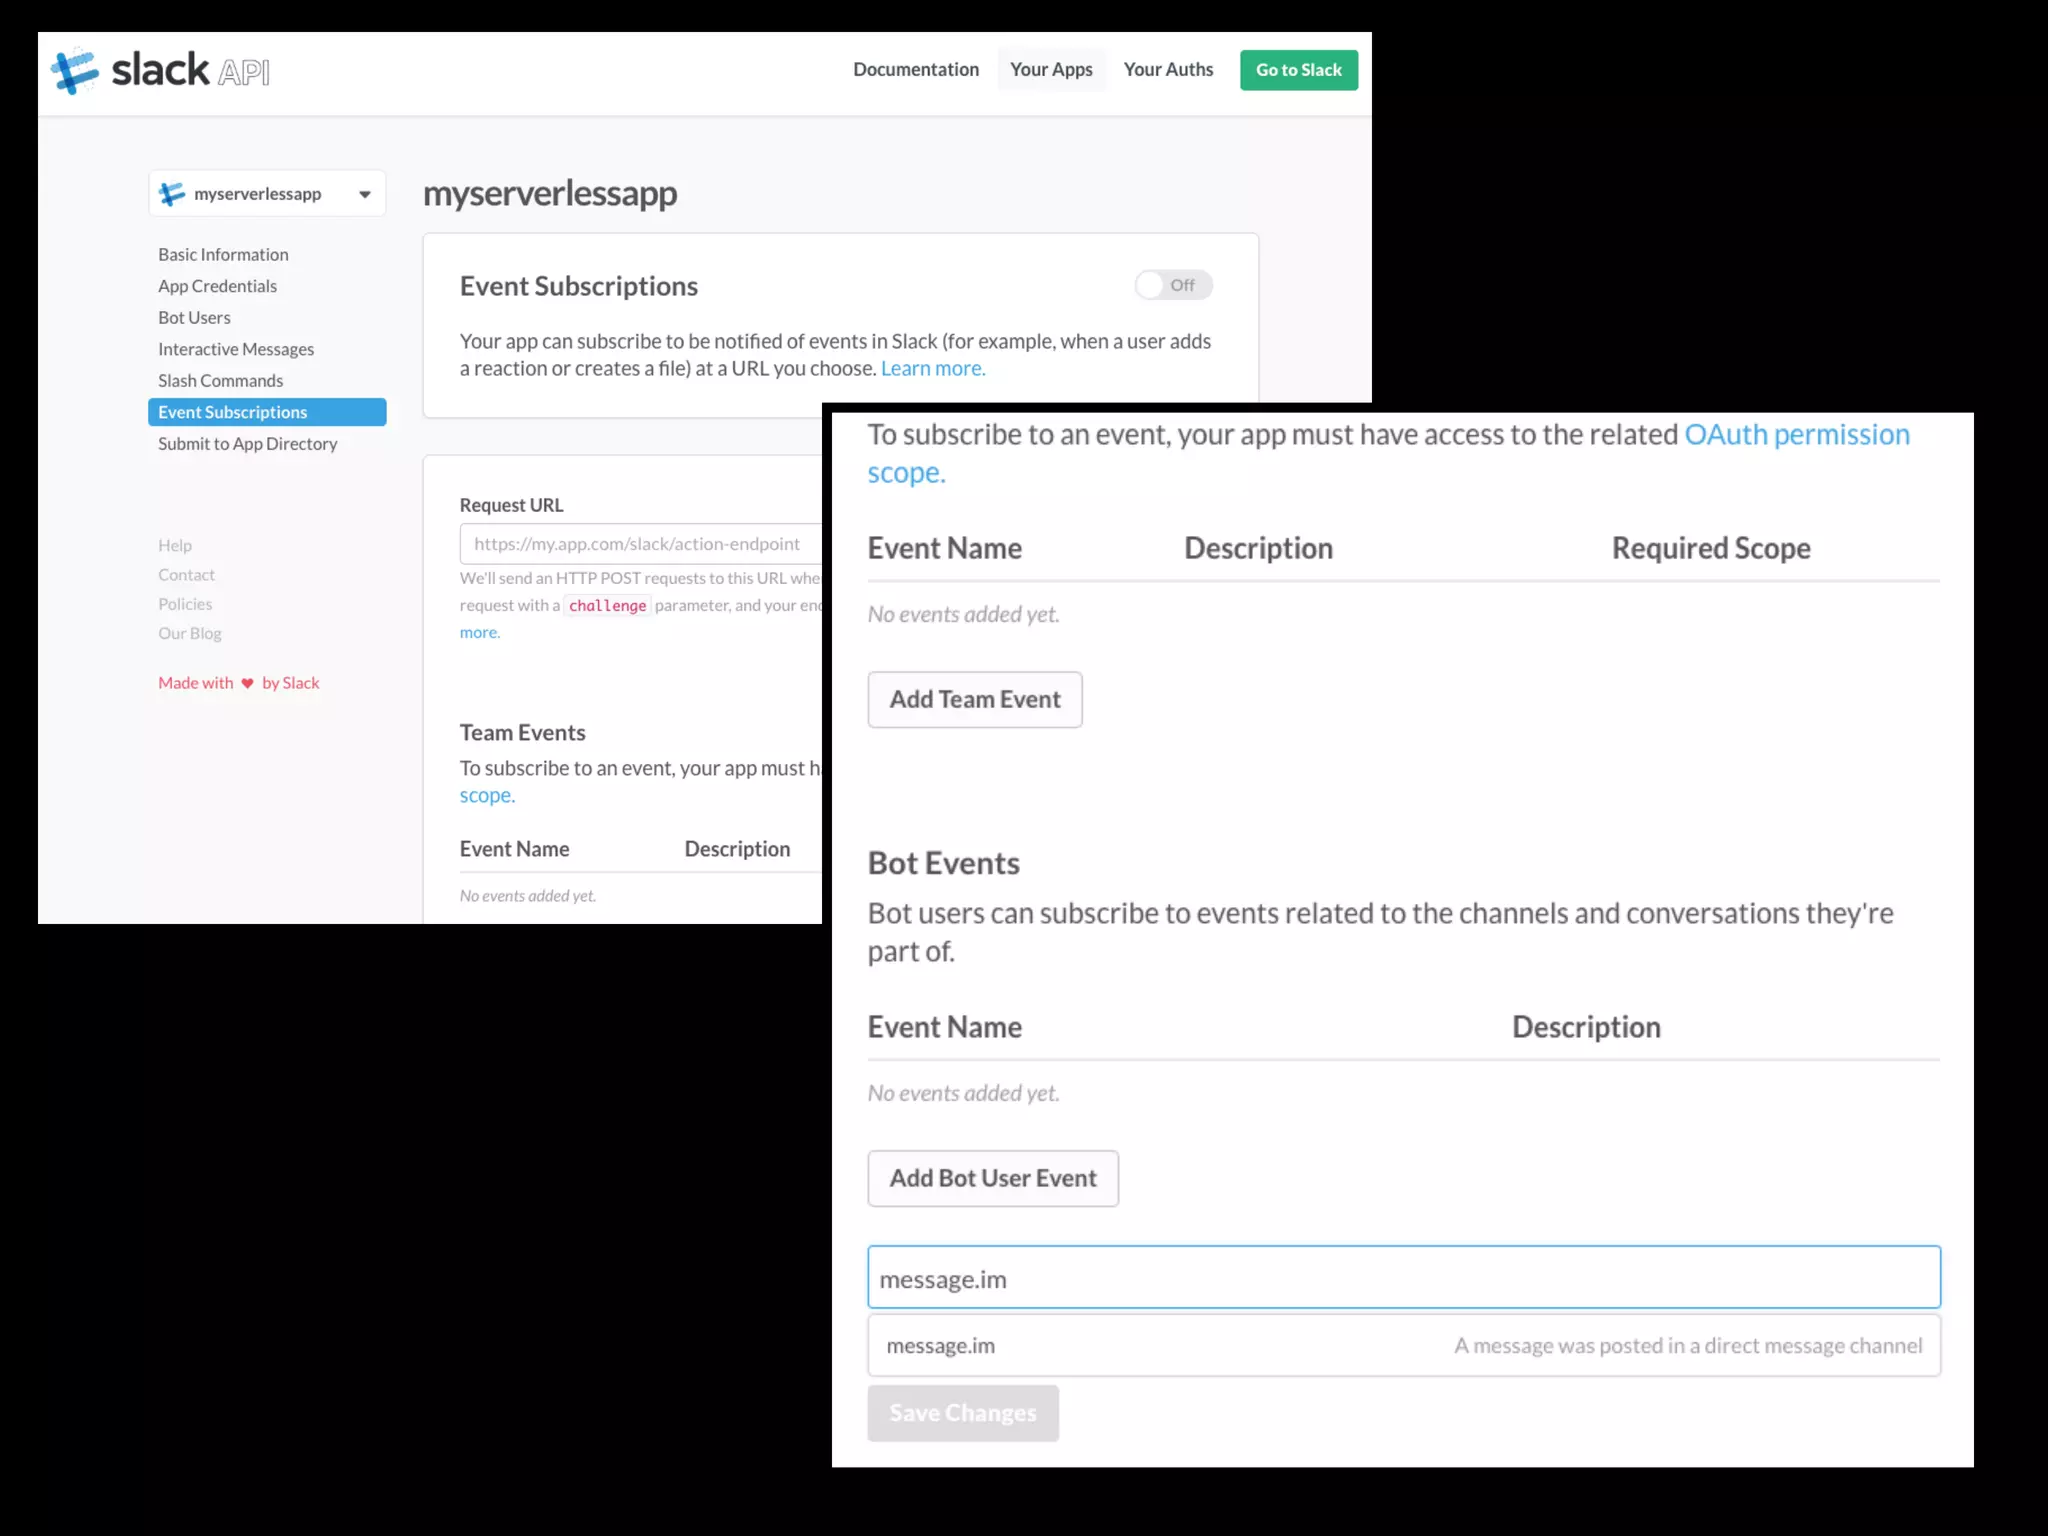
Task: Select Slash Commands in sidebar
Action: pyautogui.click(x=220, y=381)
